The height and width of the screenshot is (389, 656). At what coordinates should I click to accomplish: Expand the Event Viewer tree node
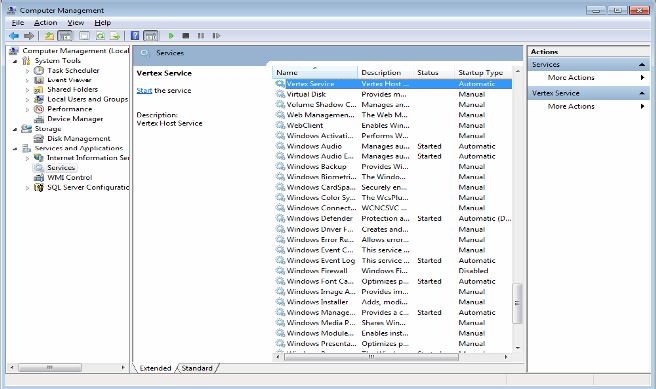coord(28,80)
